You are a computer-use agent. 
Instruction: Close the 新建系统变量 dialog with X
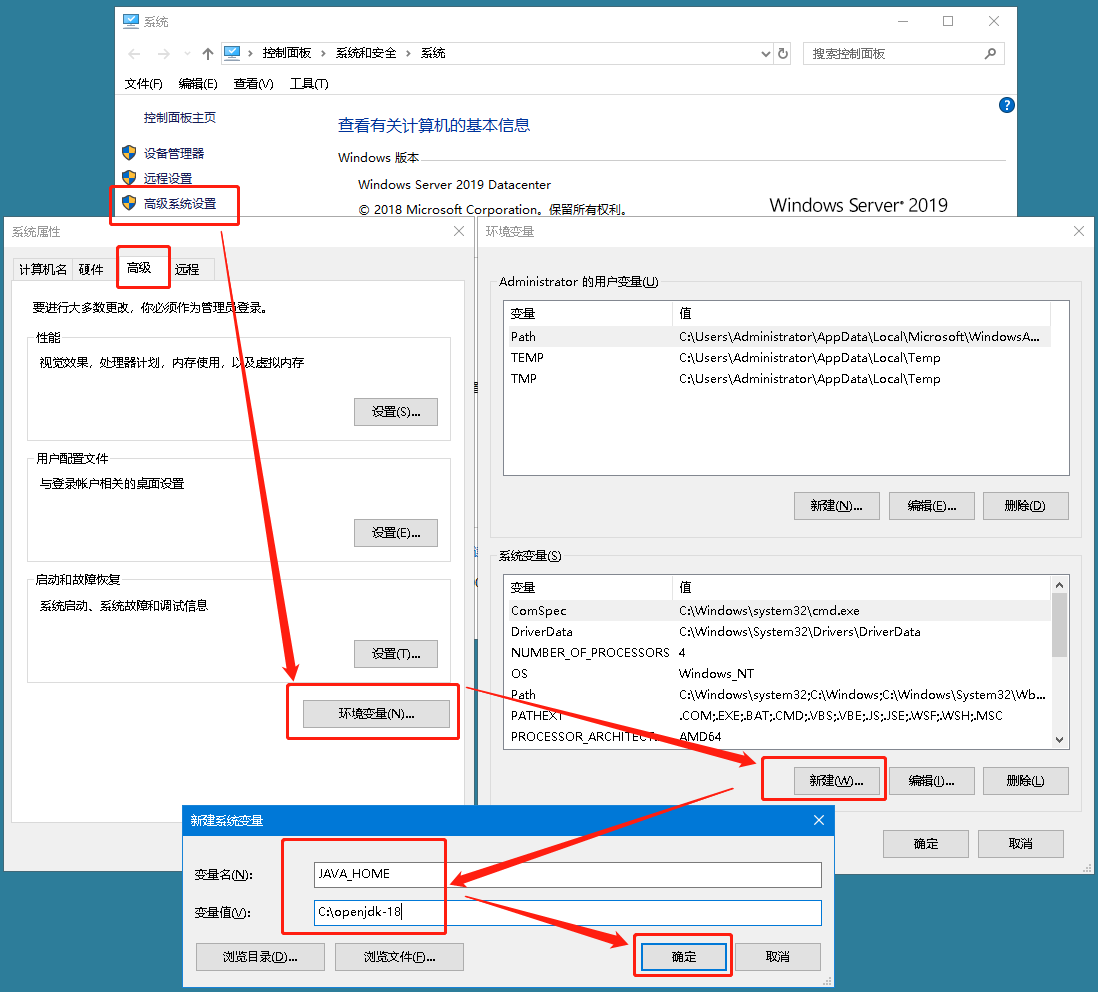click(819, 820)
